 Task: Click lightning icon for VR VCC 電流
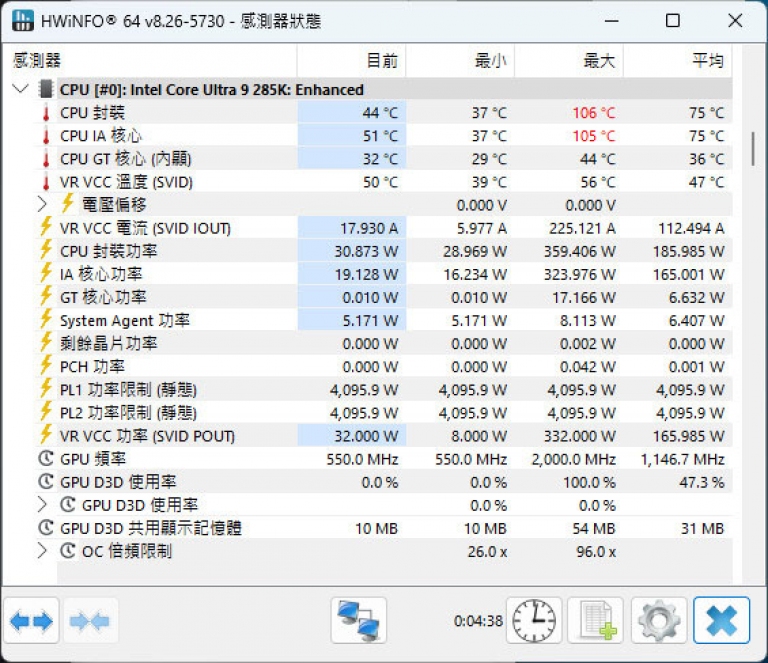click(x=46, y=226)
